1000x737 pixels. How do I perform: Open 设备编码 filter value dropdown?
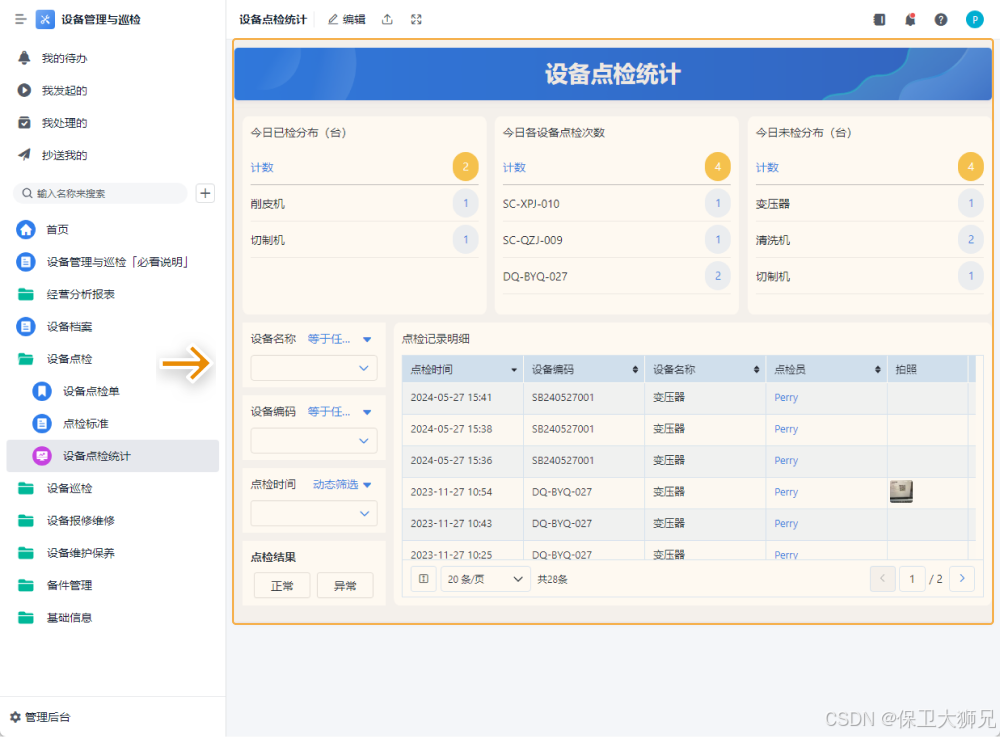(314, 441)
